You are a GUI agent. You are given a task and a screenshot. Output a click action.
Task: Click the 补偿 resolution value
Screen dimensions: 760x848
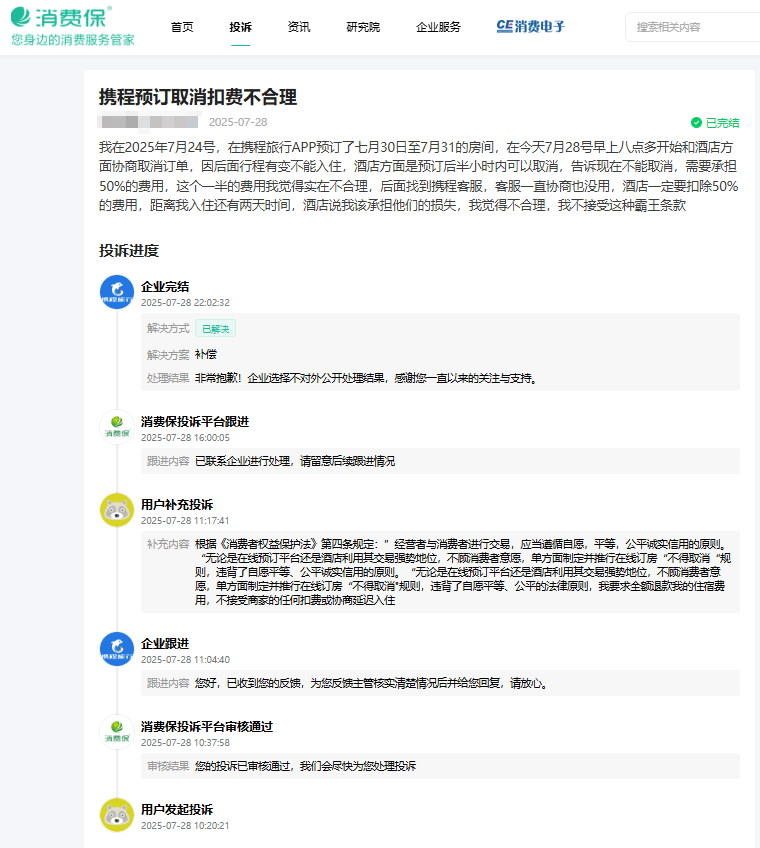[x=206, y=354]
